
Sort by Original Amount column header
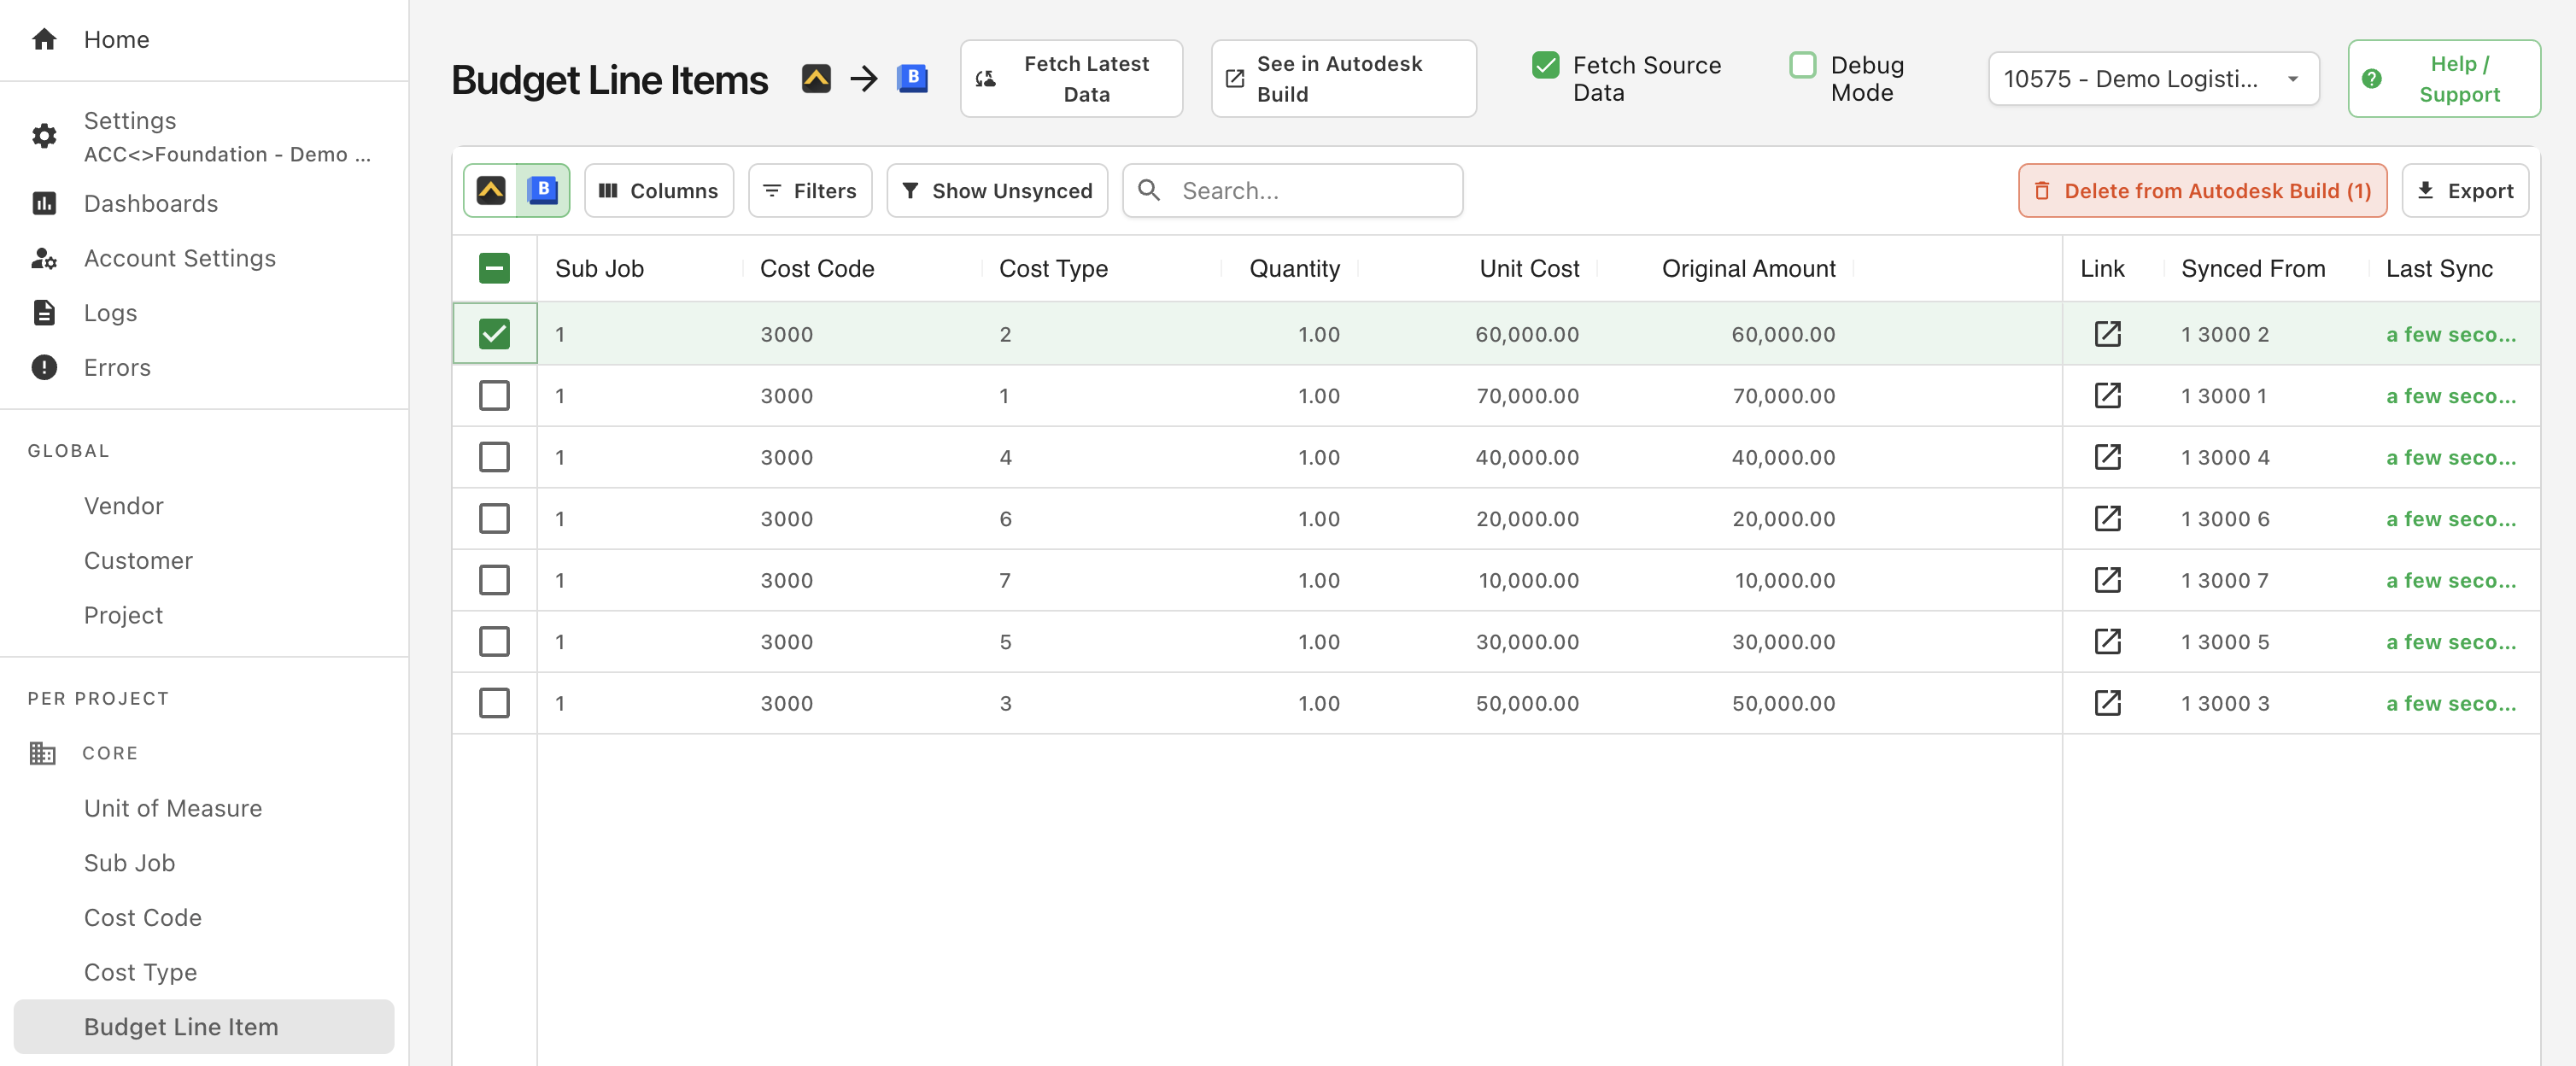tap(1748, 268)
